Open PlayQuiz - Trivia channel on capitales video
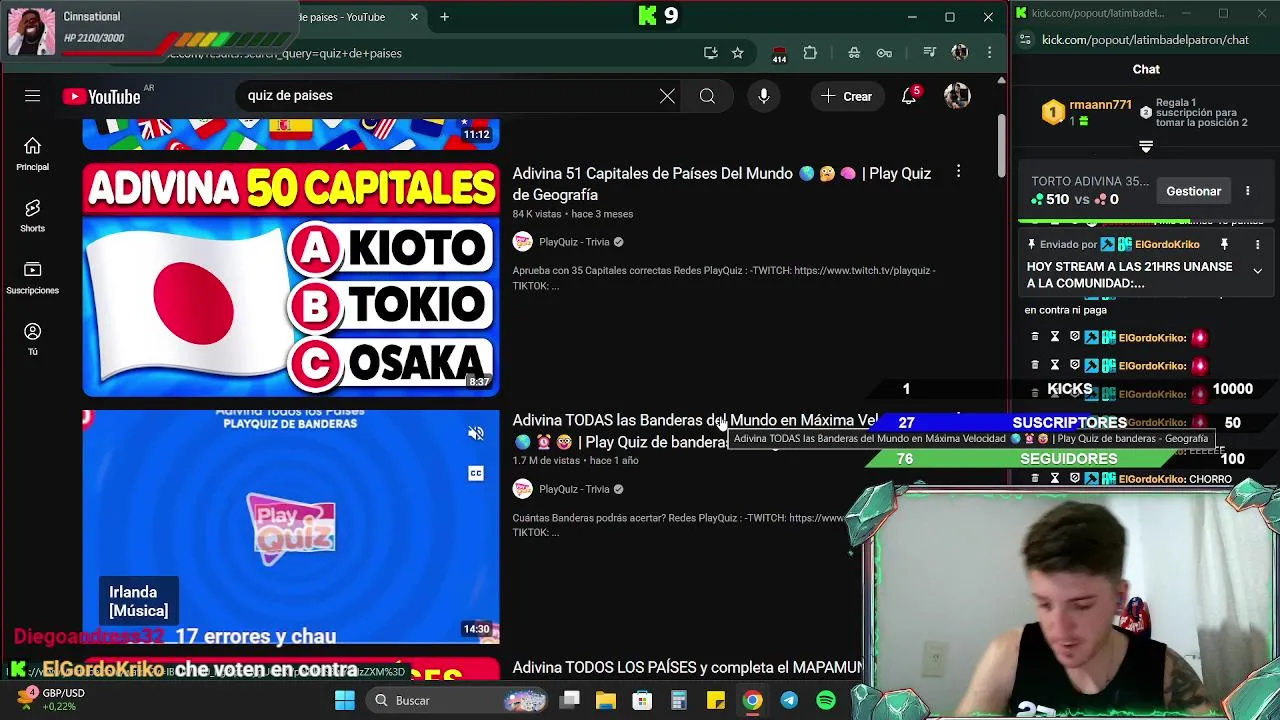 pyautogui.click(x=574, y=242)
